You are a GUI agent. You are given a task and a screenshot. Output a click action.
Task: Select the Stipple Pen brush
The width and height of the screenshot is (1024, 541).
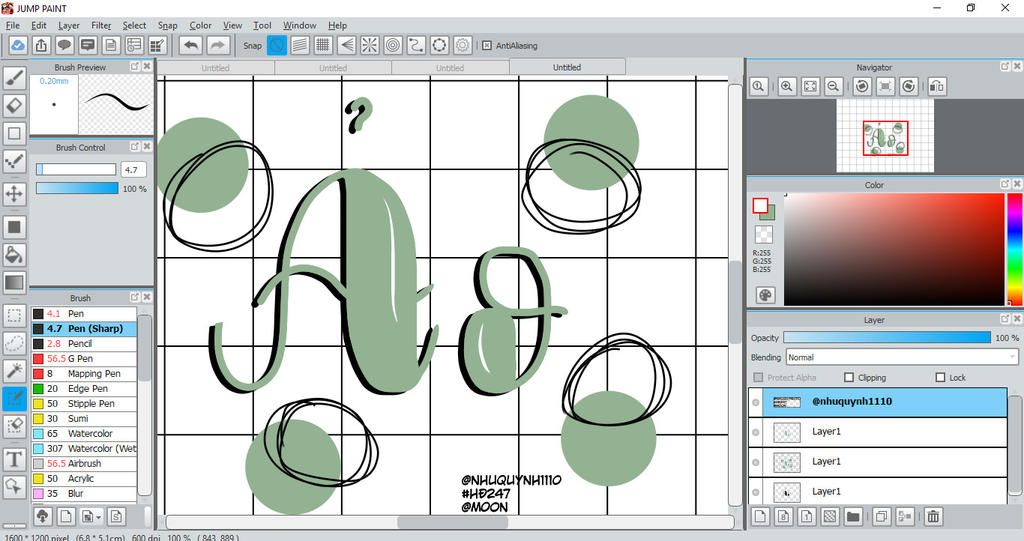[84, 404]
